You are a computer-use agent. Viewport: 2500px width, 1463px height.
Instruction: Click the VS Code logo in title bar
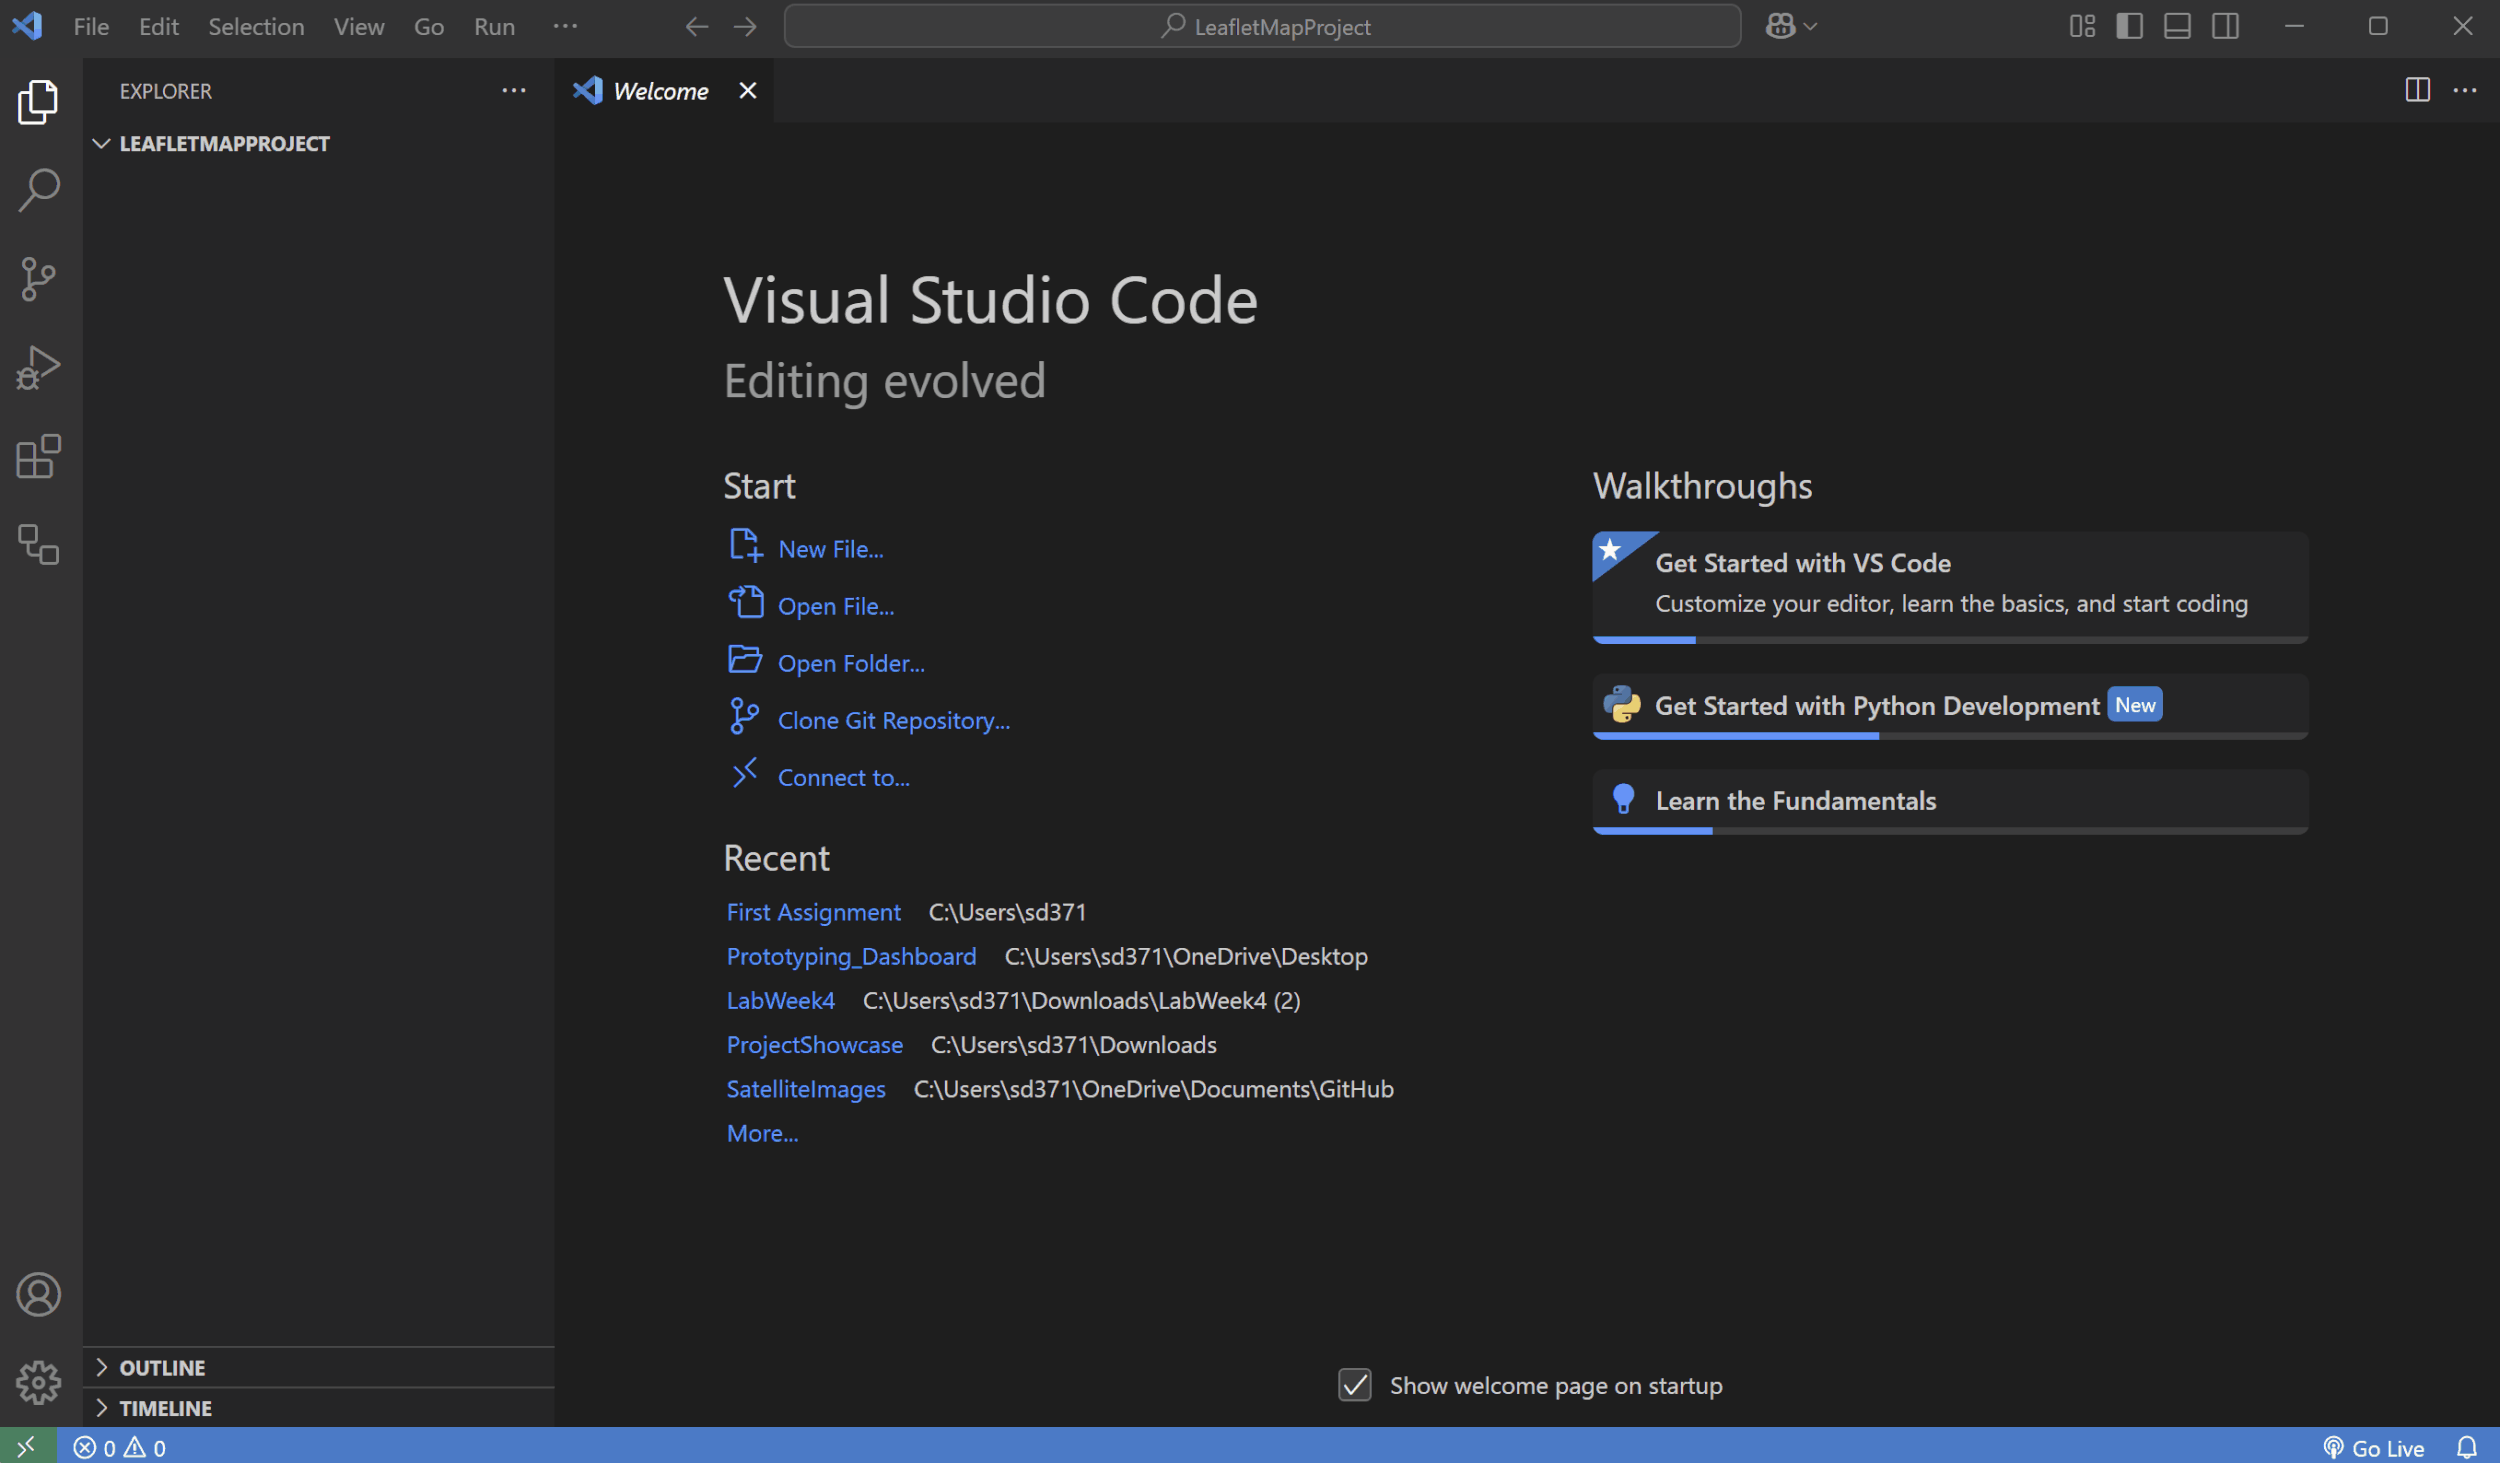27,26
